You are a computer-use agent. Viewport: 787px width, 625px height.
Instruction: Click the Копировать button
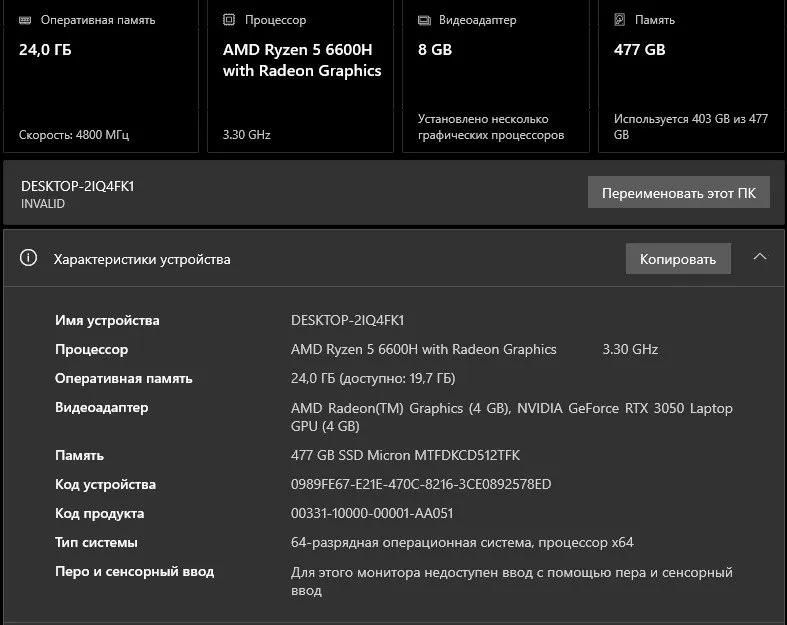pyautogui.click(x=678, y=259)
